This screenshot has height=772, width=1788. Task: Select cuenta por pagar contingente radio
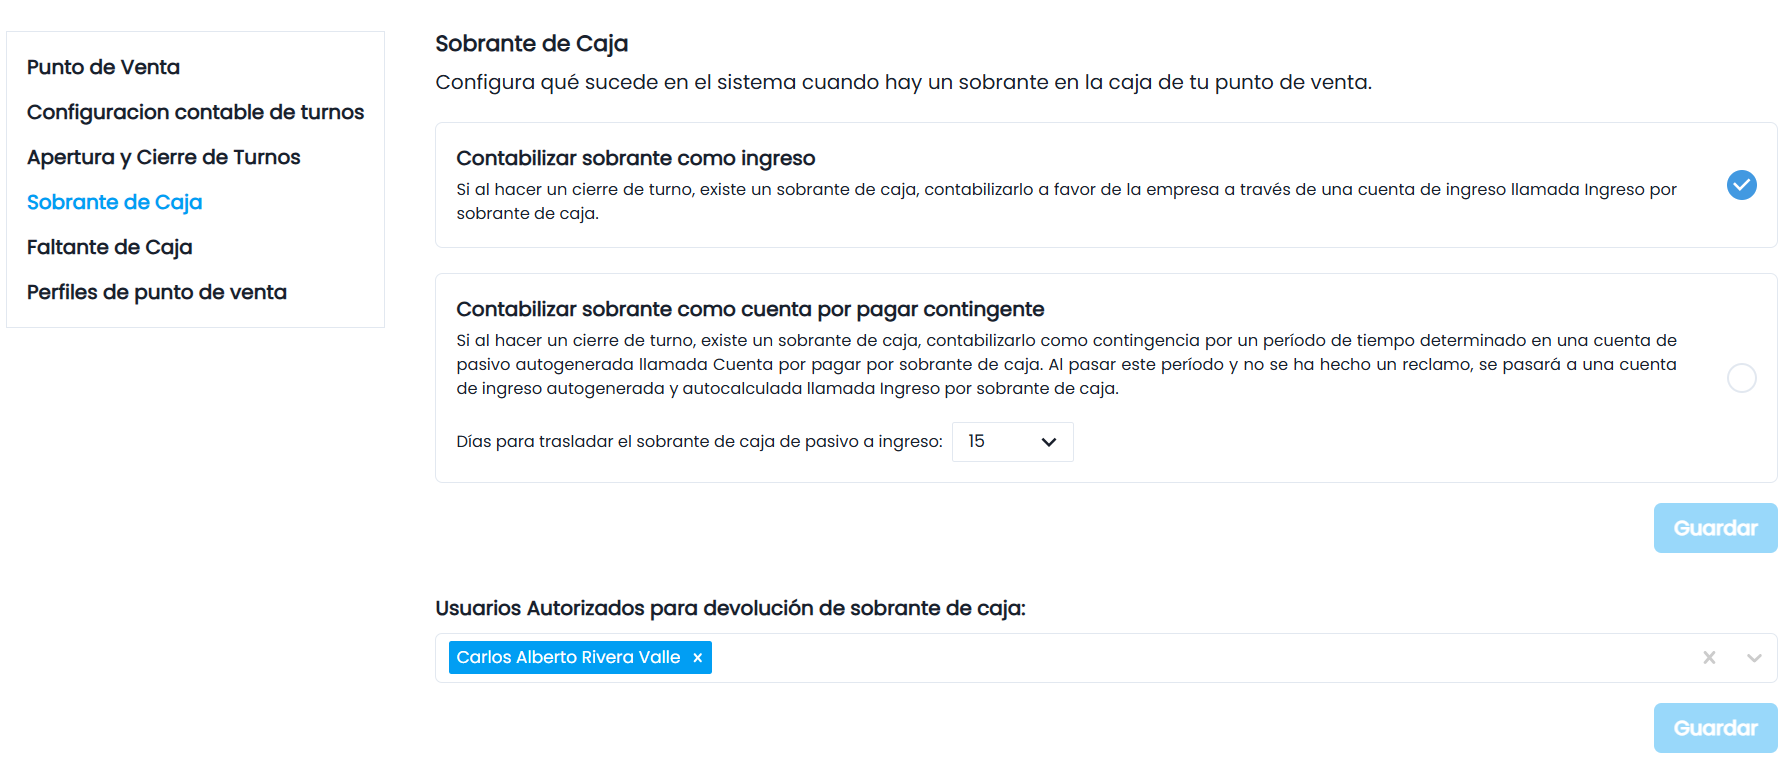click(1741, 378)
